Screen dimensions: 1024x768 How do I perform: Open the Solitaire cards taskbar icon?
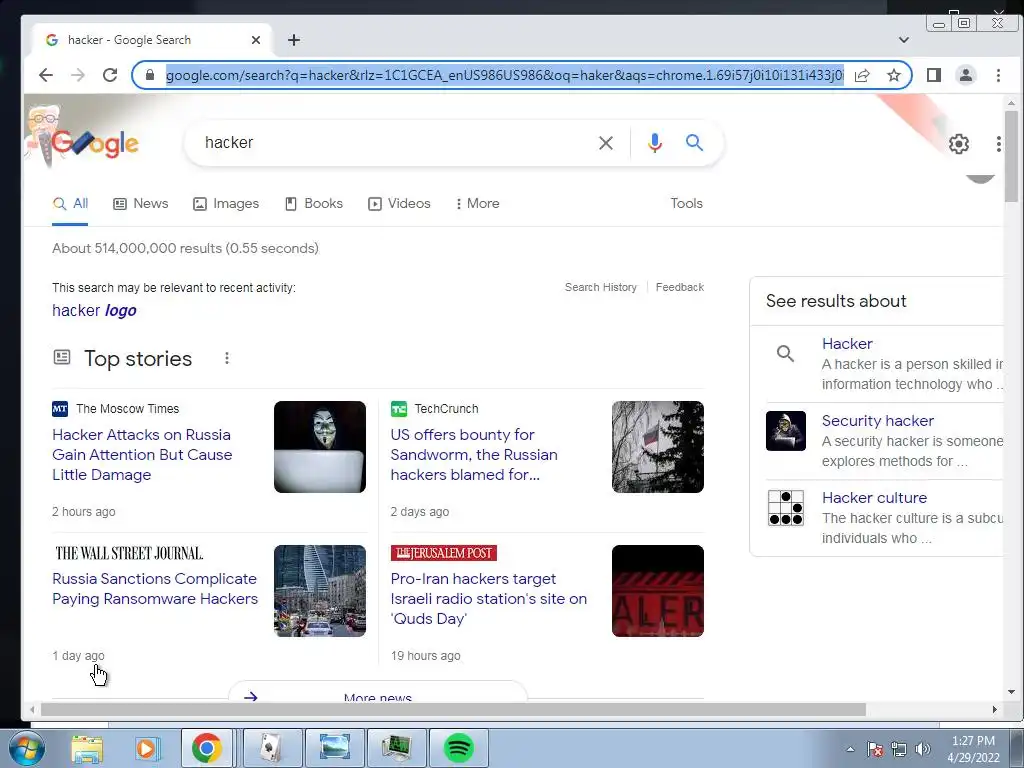point(272,748)
